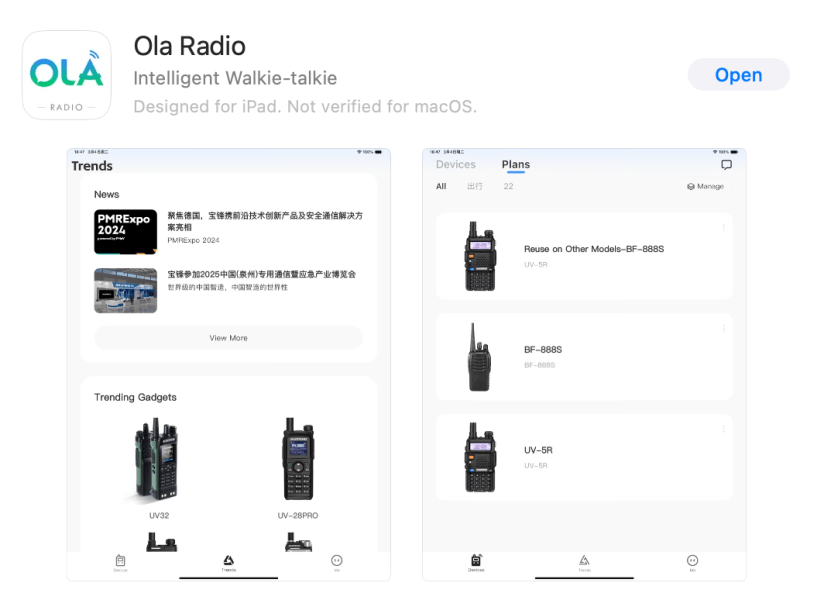The image size is (824, 614).
Task: Select the 出行 filter
Action: pyautogui.click(x=475, y=187)
